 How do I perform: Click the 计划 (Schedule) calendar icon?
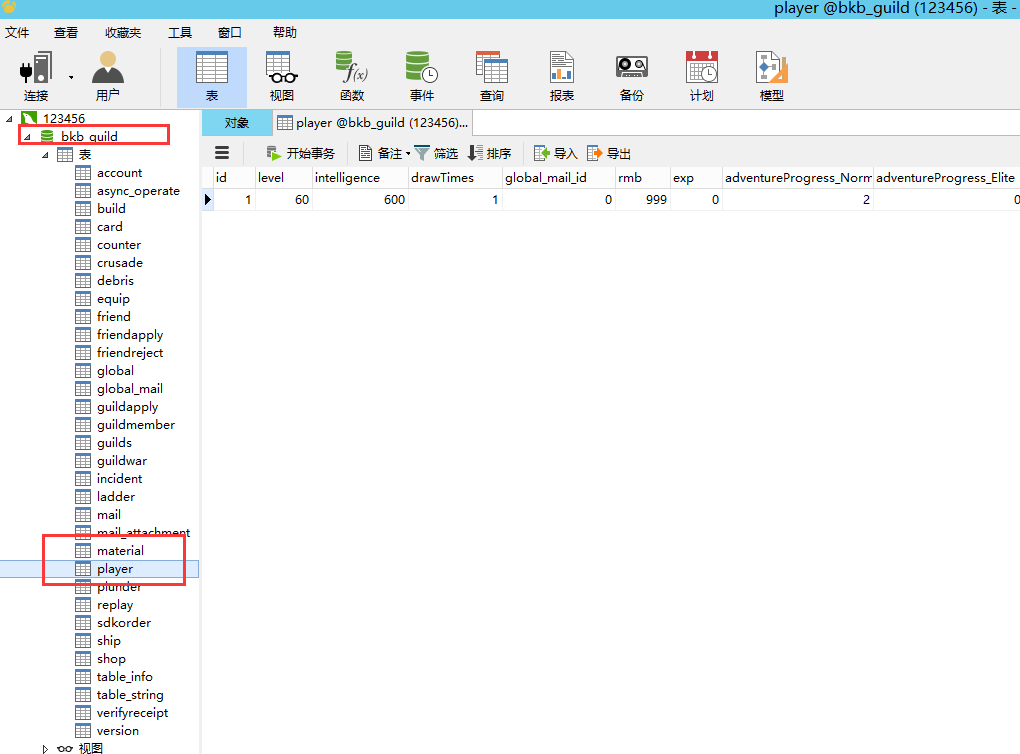(701, 68)
